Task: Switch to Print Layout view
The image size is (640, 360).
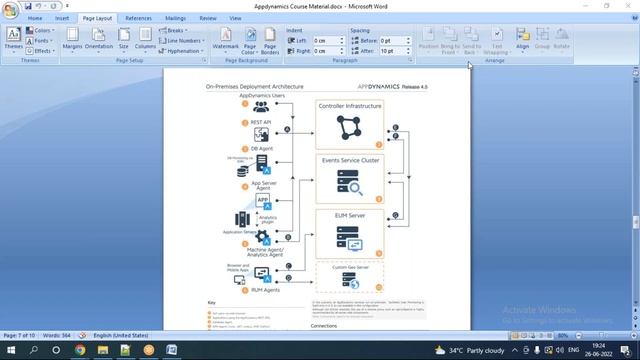Action: 515,336
